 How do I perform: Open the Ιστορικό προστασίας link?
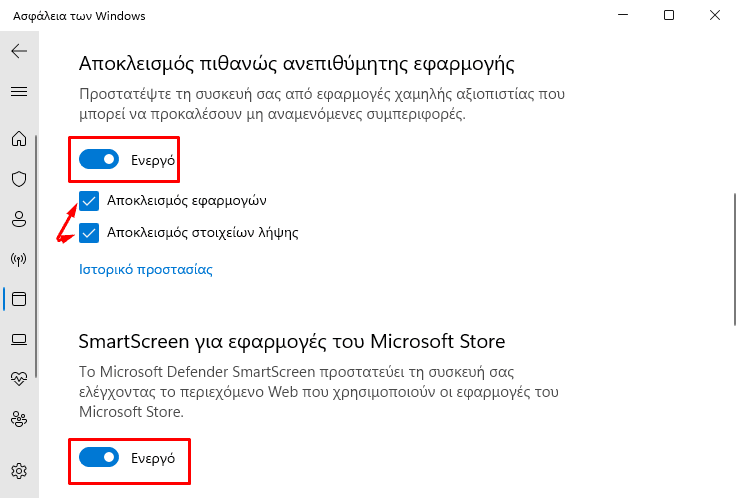(x=146, y=269)
